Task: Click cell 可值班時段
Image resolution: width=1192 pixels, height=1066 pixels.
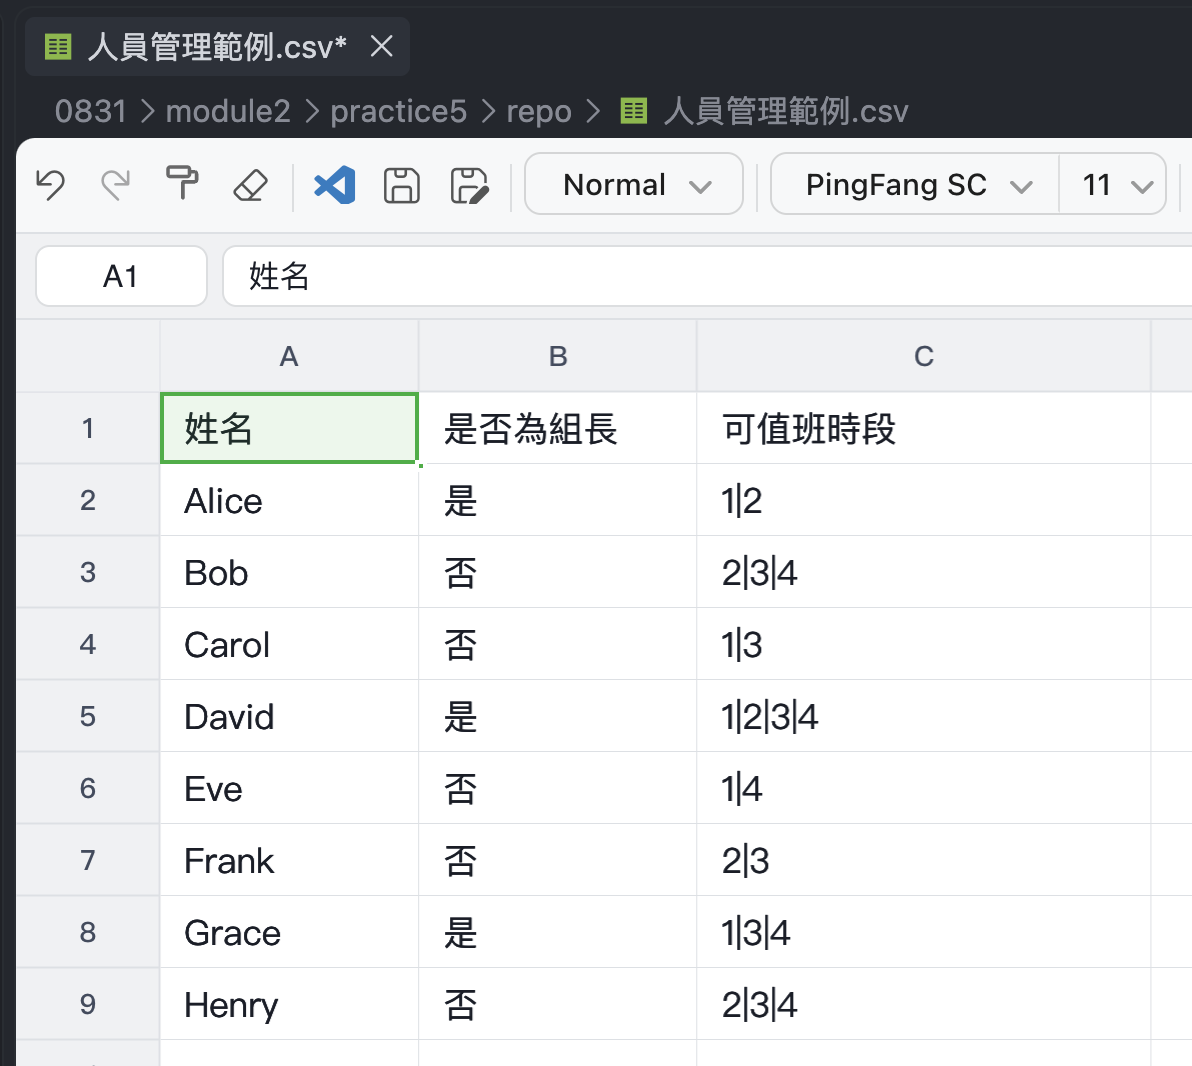Action: (924, 428)
